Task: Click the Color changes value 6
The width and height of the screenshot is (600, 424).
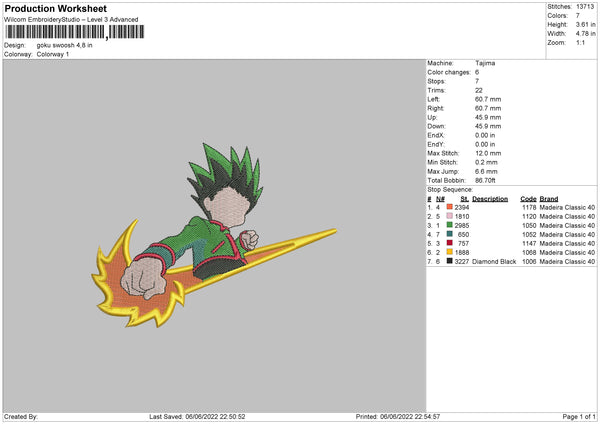Action: [x=477, y=72]
